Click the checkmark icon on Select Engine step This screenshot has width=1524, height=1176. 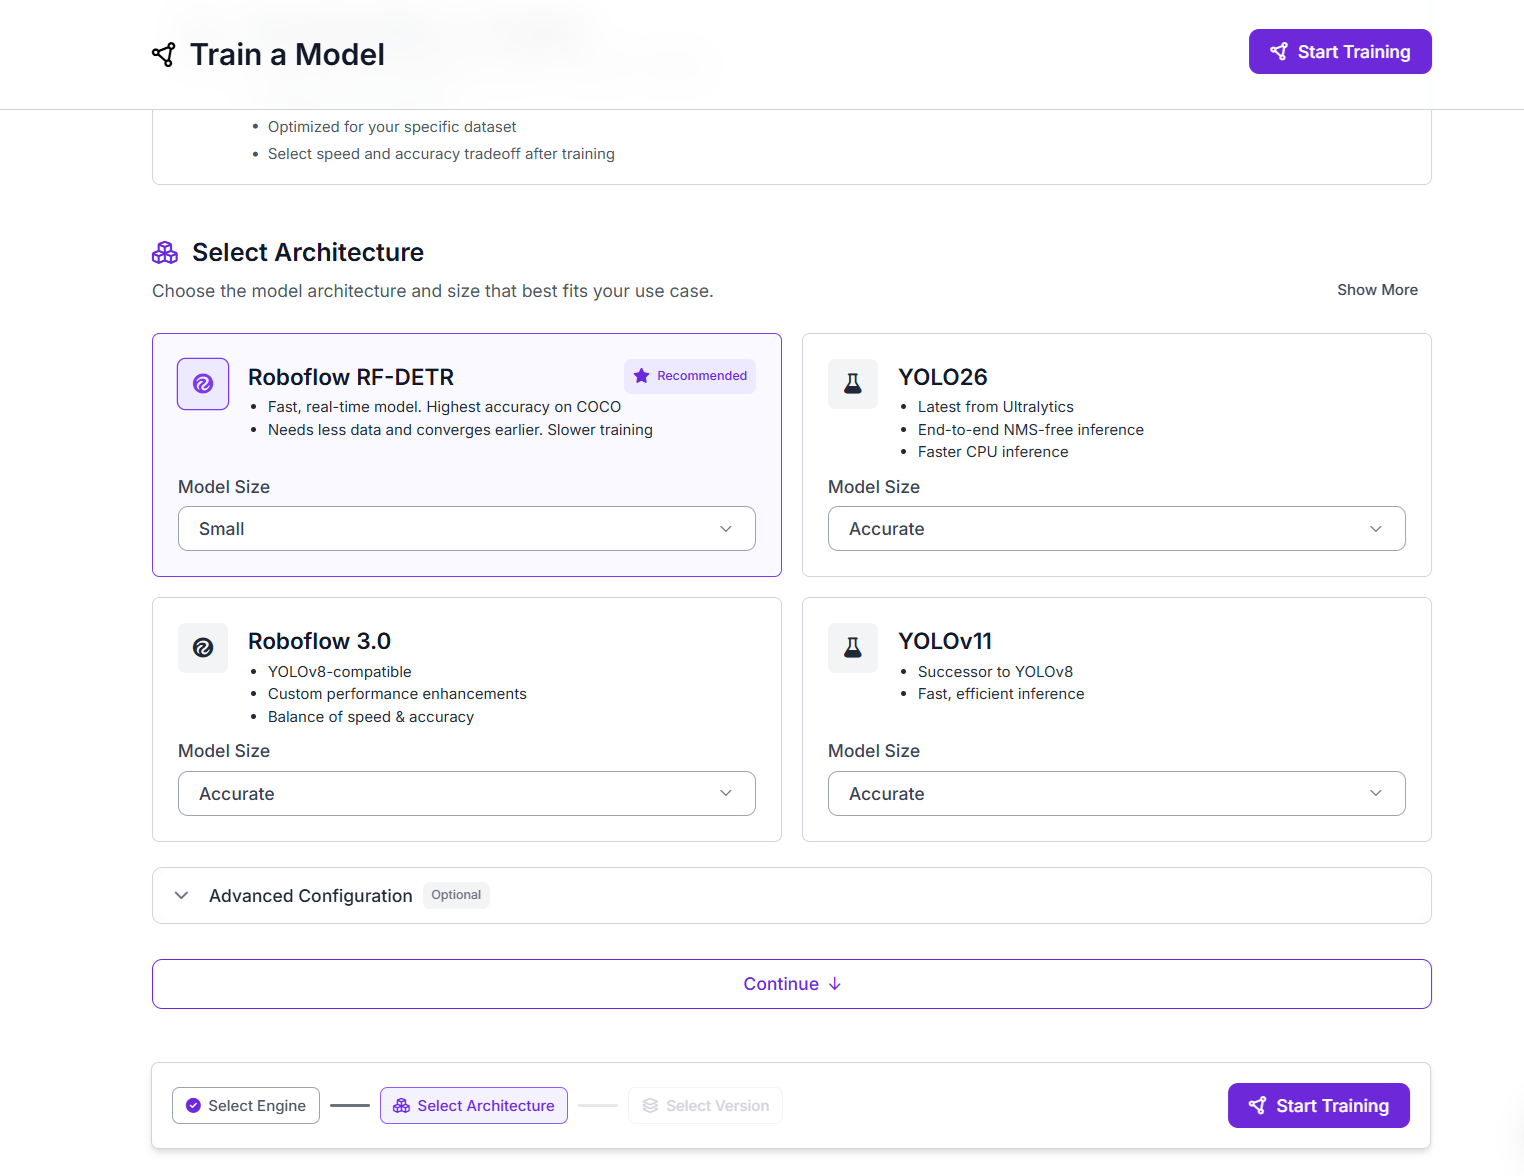193,1106
